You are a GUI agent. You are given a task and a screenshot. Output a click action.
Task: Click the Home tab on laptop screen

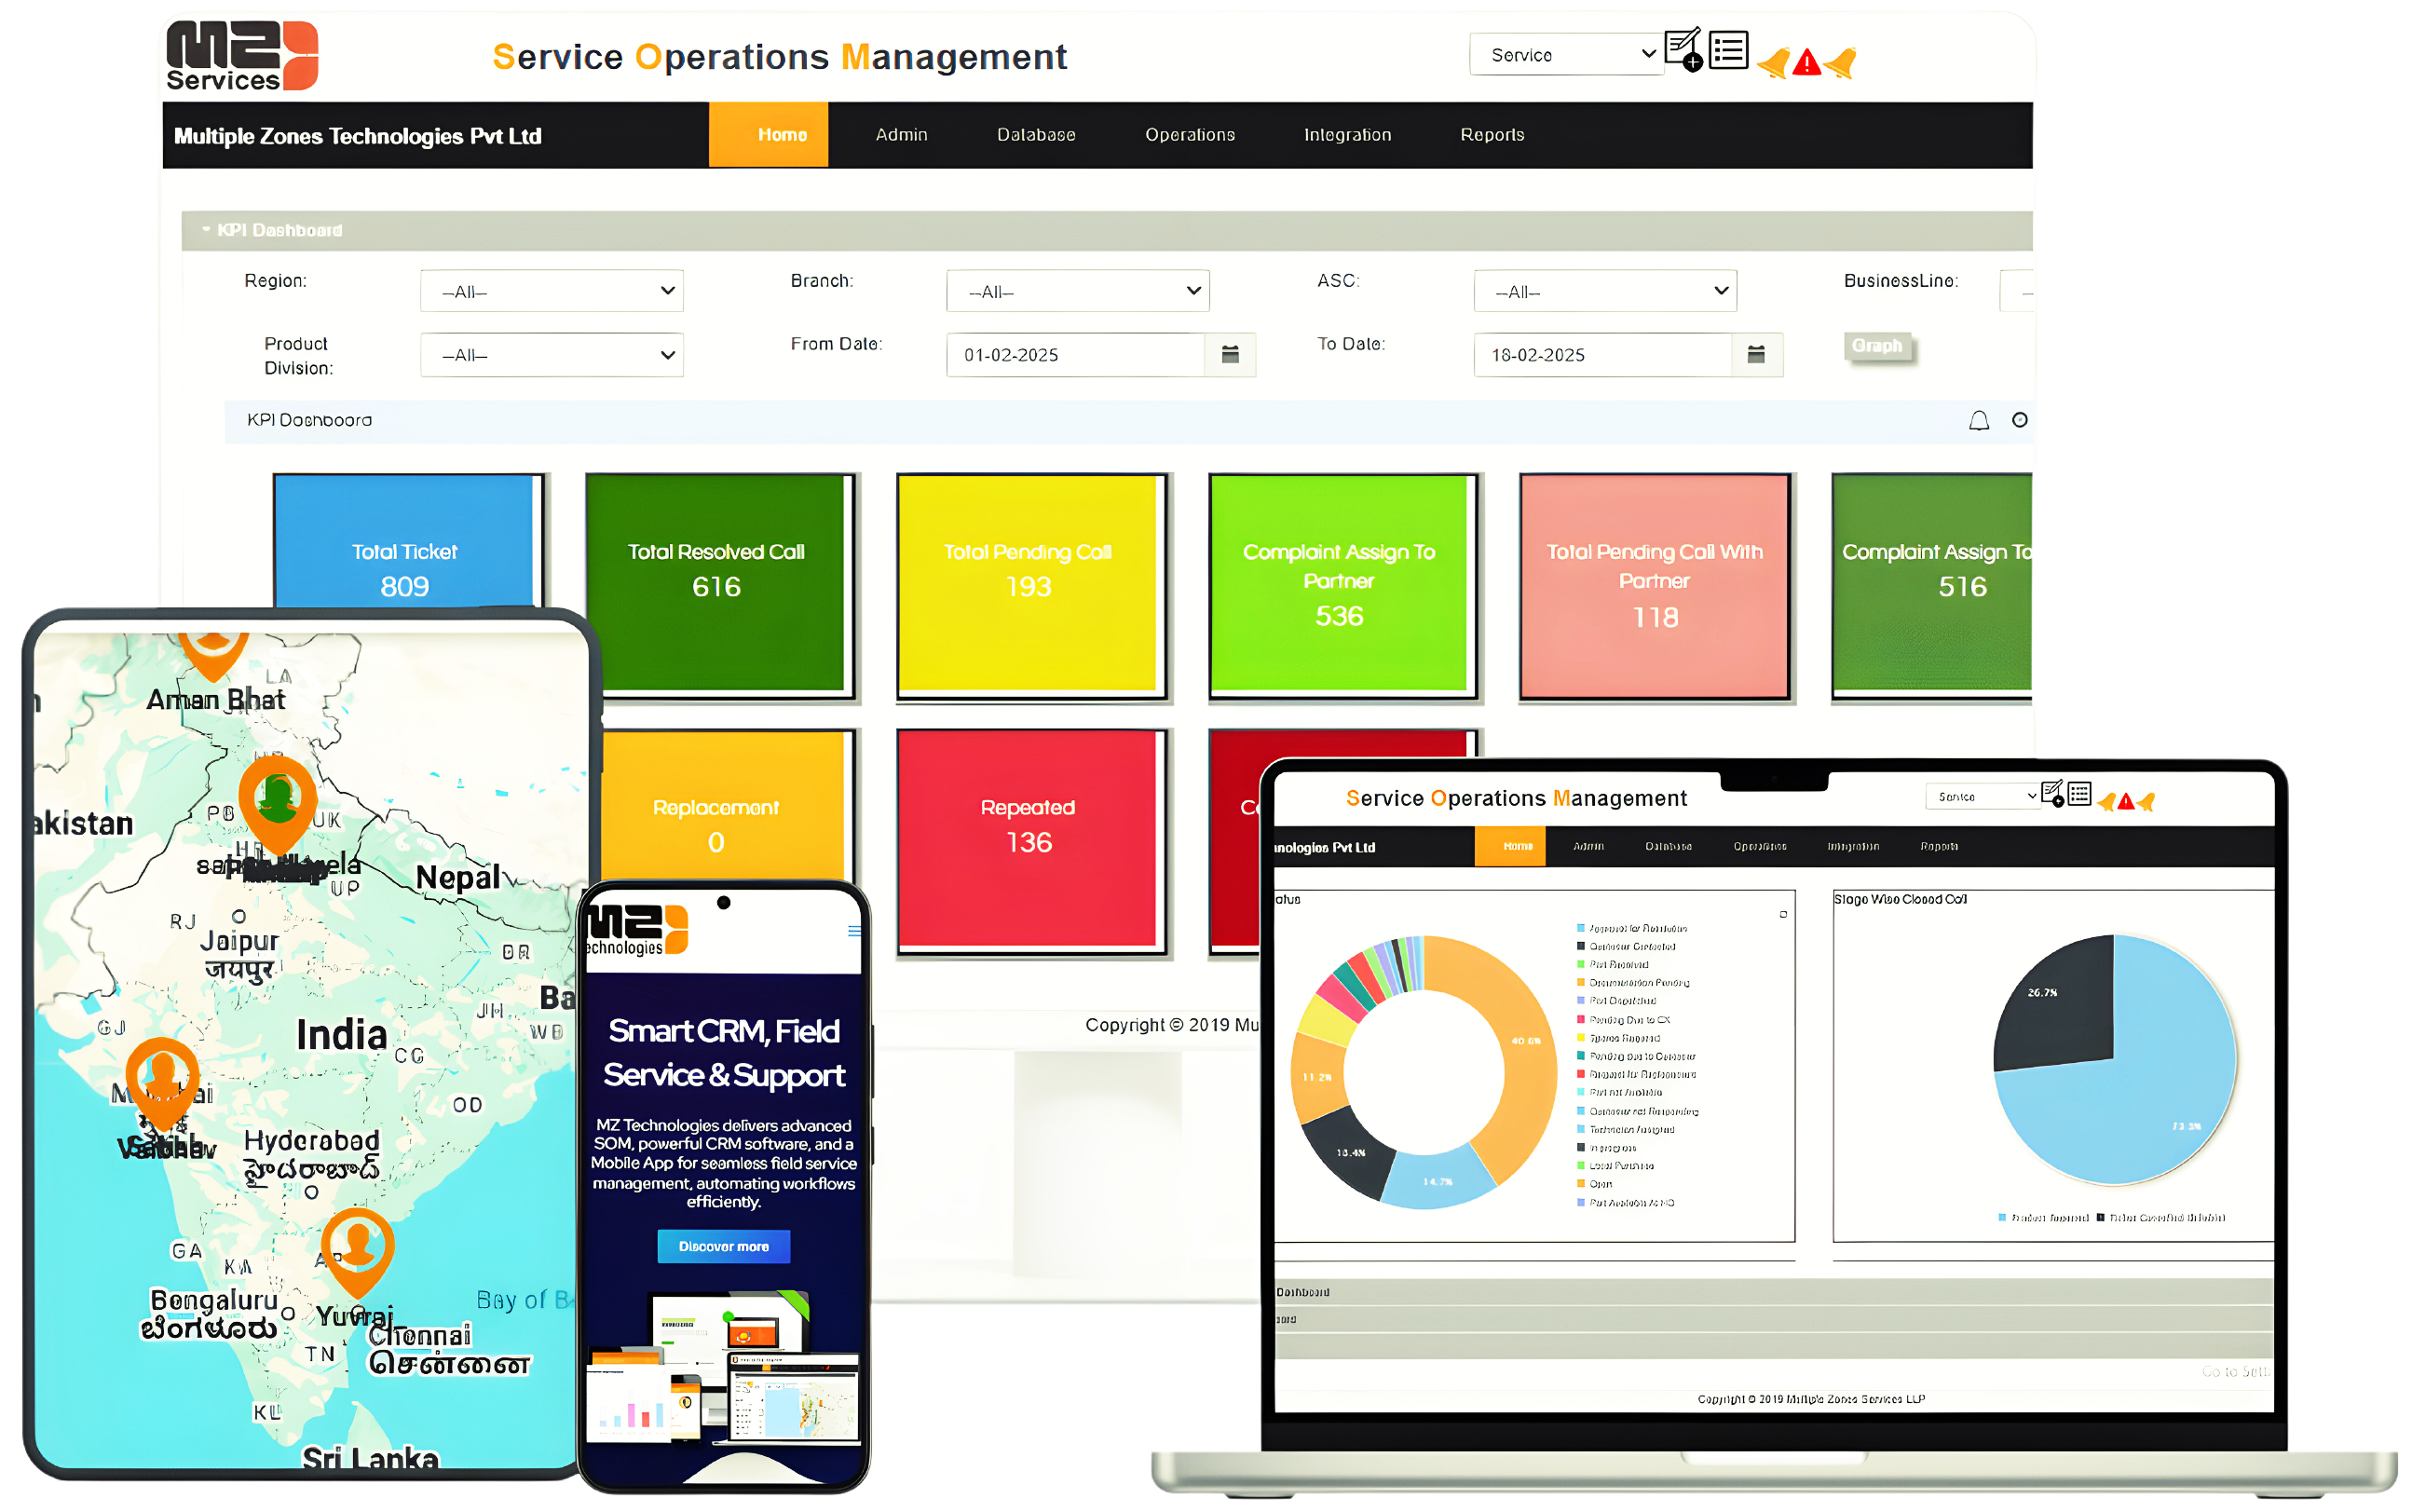point(1510,846)
